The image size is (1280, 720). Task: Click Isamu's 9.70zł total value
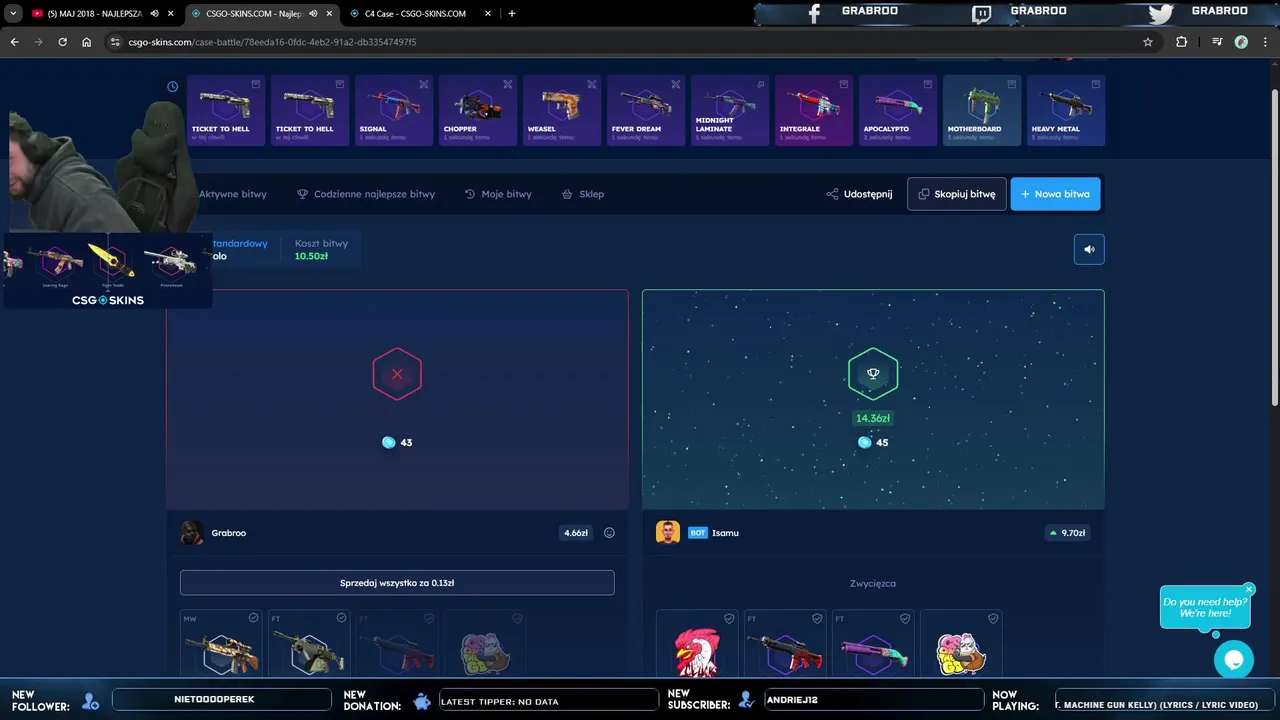point(1066,533)
